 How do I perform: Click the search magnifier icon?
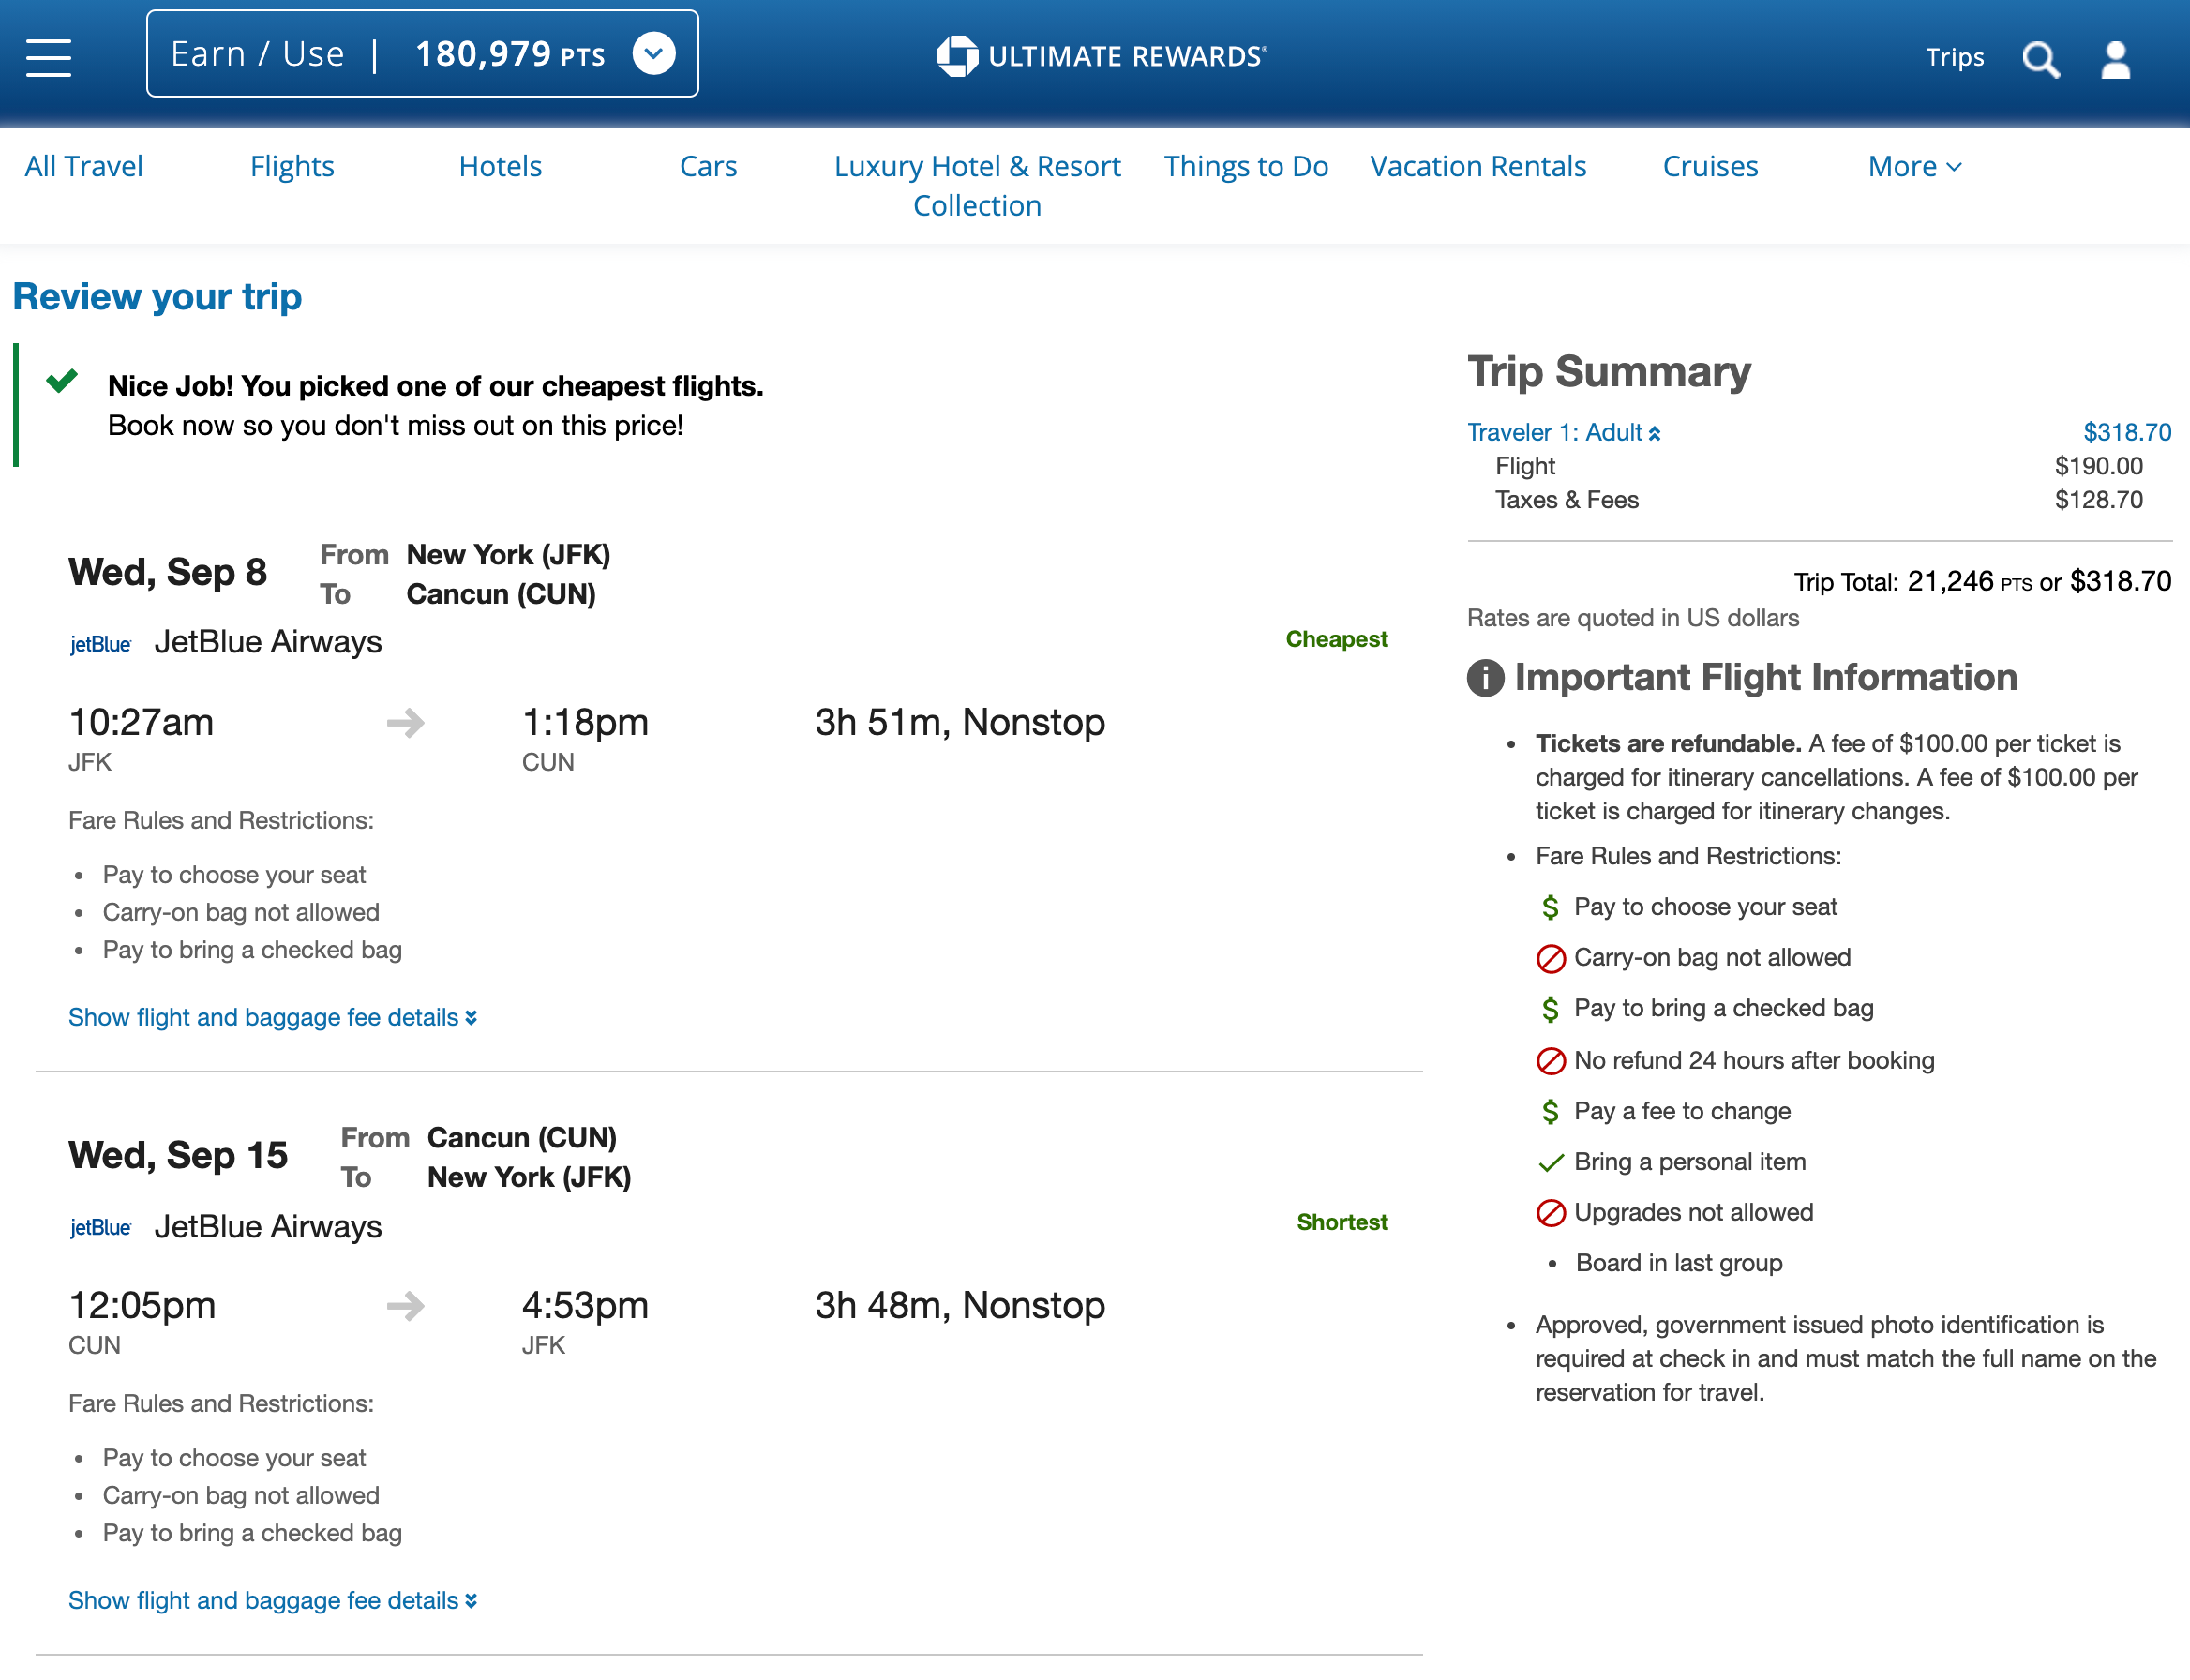(x=2041, y=60)
